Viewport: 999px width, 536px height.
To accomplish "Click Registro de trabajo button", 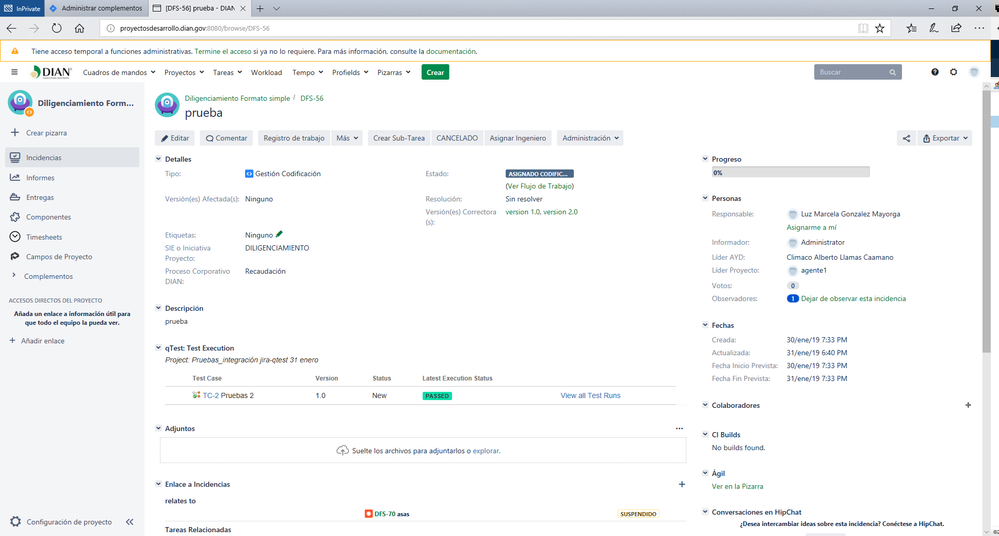I will (294, 138).
